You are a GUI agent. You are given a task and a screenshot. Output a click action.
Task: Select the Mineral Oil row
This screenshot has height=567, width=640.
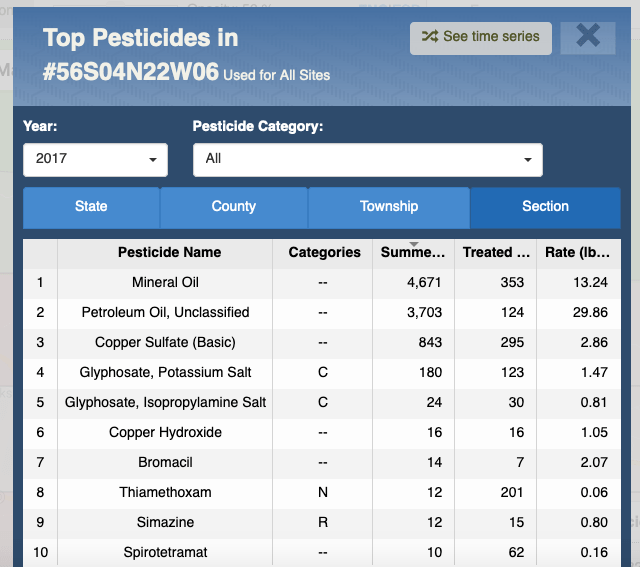(x=166, y=283)
